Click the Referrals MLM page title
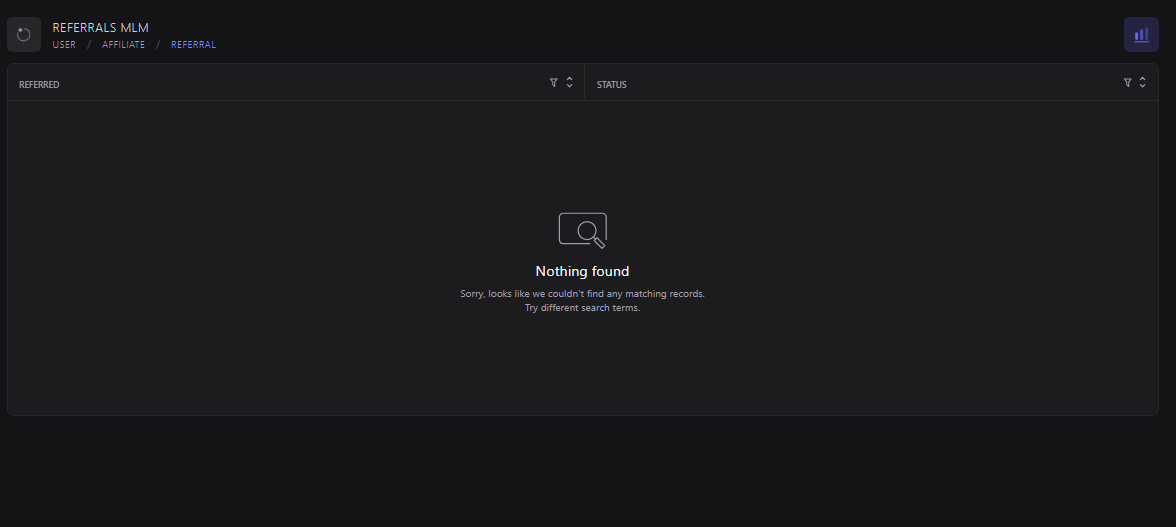Viewport: 1176px width, 527px height. pyautogui.click(x=100, y=28)
